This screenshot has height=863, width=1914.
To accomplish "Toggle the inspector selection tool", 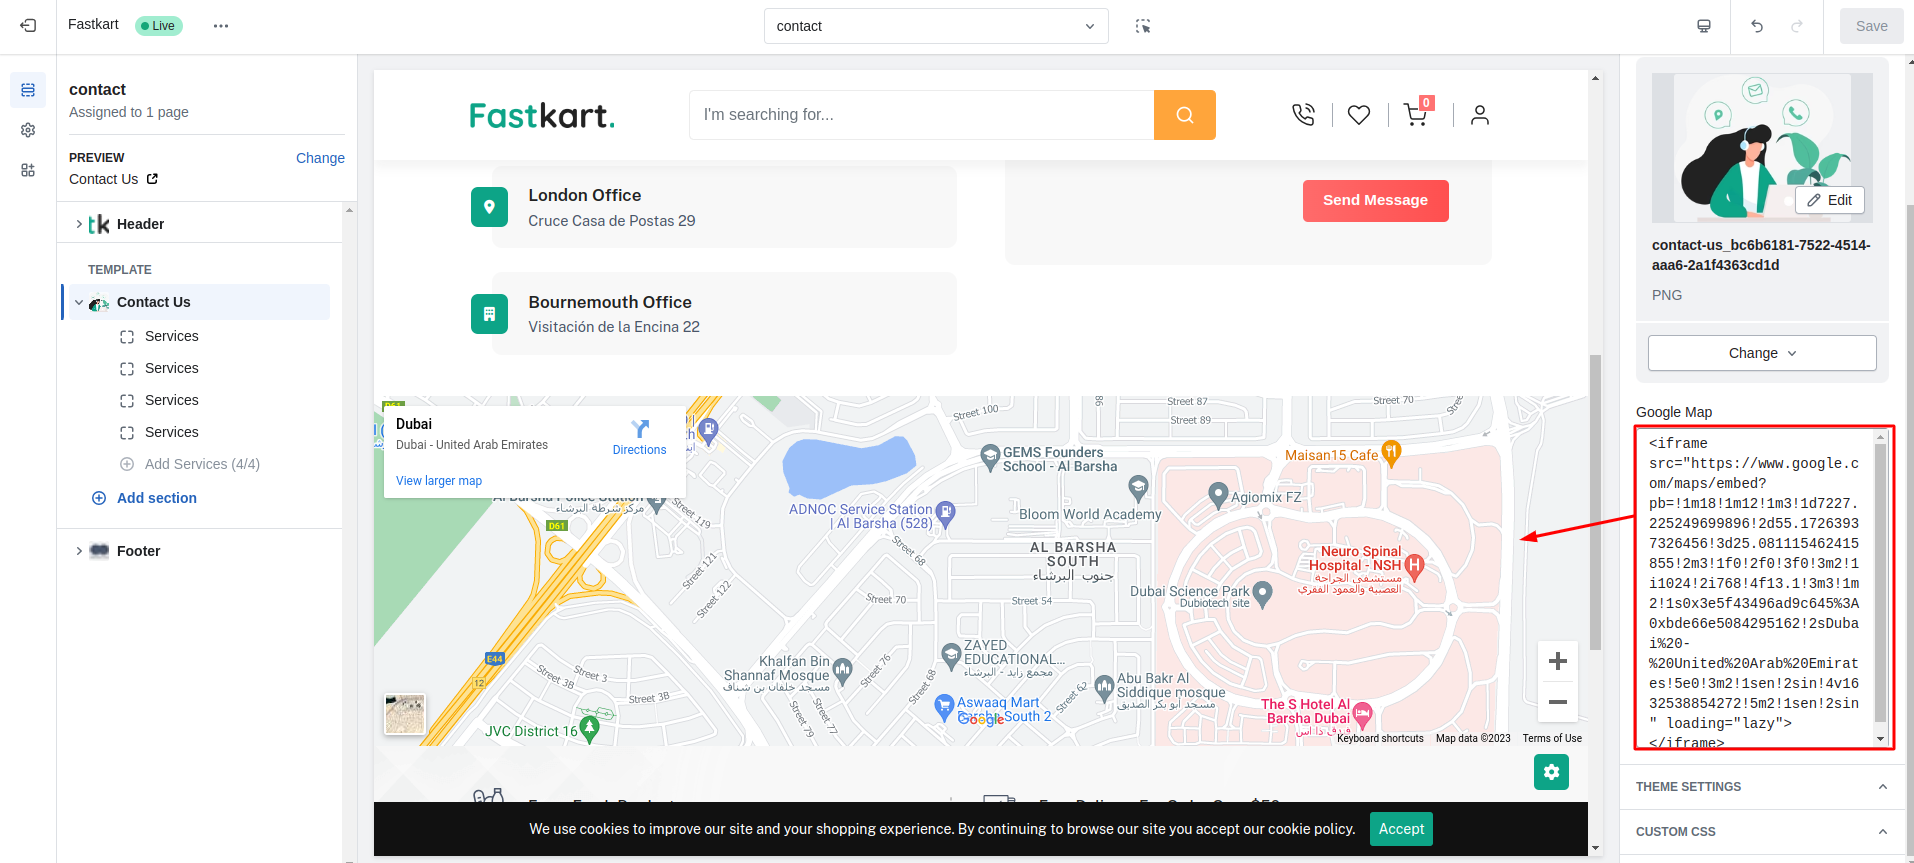I will coord(1143,26).
